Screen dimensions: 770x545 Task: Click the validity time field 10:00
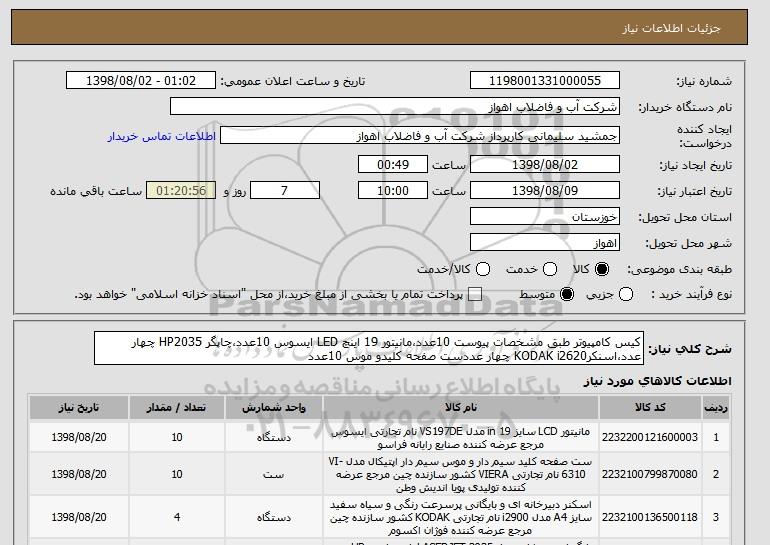pyautogui.click(x=393, y=190)
